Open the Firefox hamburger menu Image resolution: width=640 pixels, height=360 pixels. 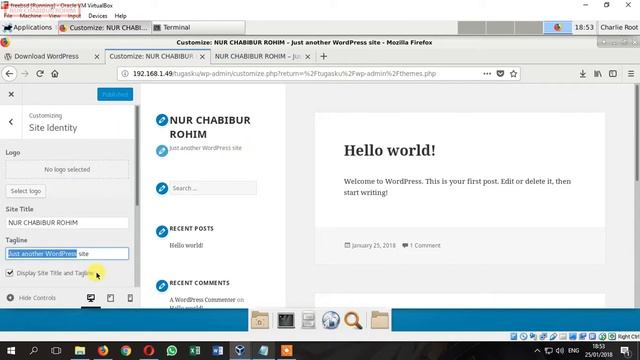click(631, 74)
